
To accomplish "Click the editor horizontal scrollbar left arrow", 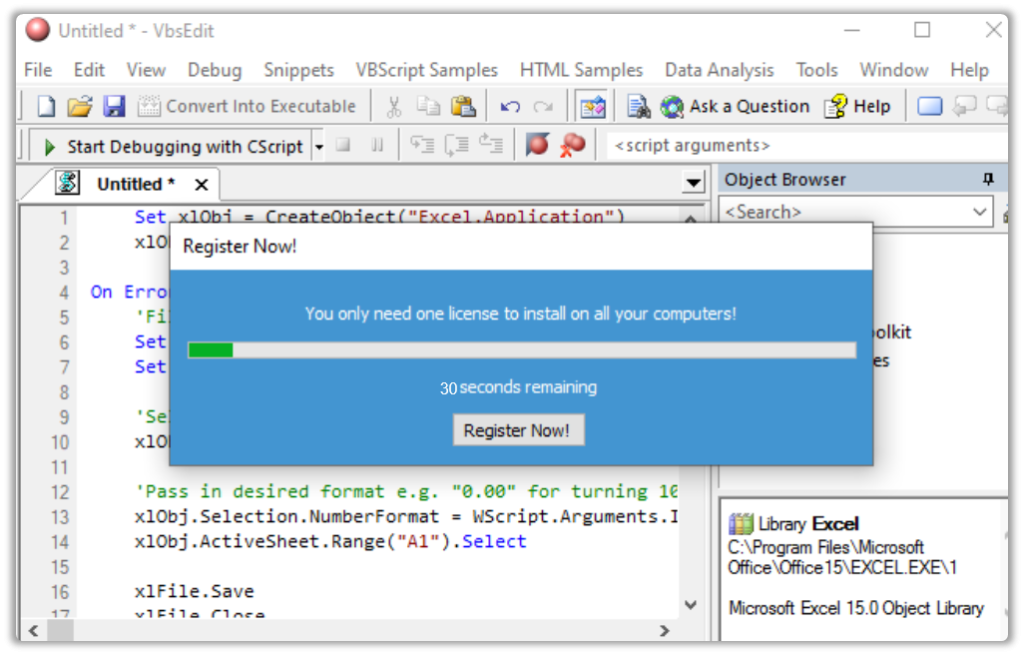I will [33, 631].
